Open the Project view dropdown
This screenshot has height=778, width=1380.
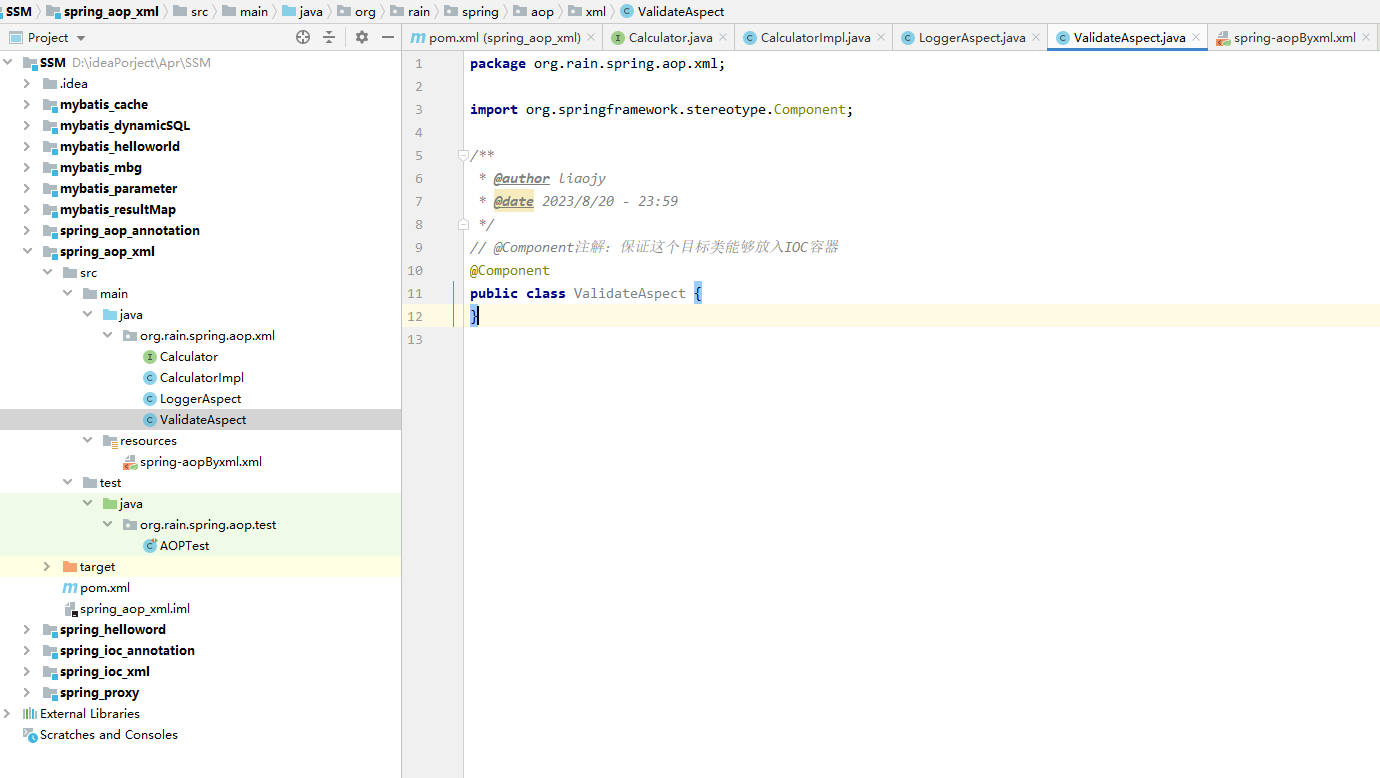[x=81, y=38]
